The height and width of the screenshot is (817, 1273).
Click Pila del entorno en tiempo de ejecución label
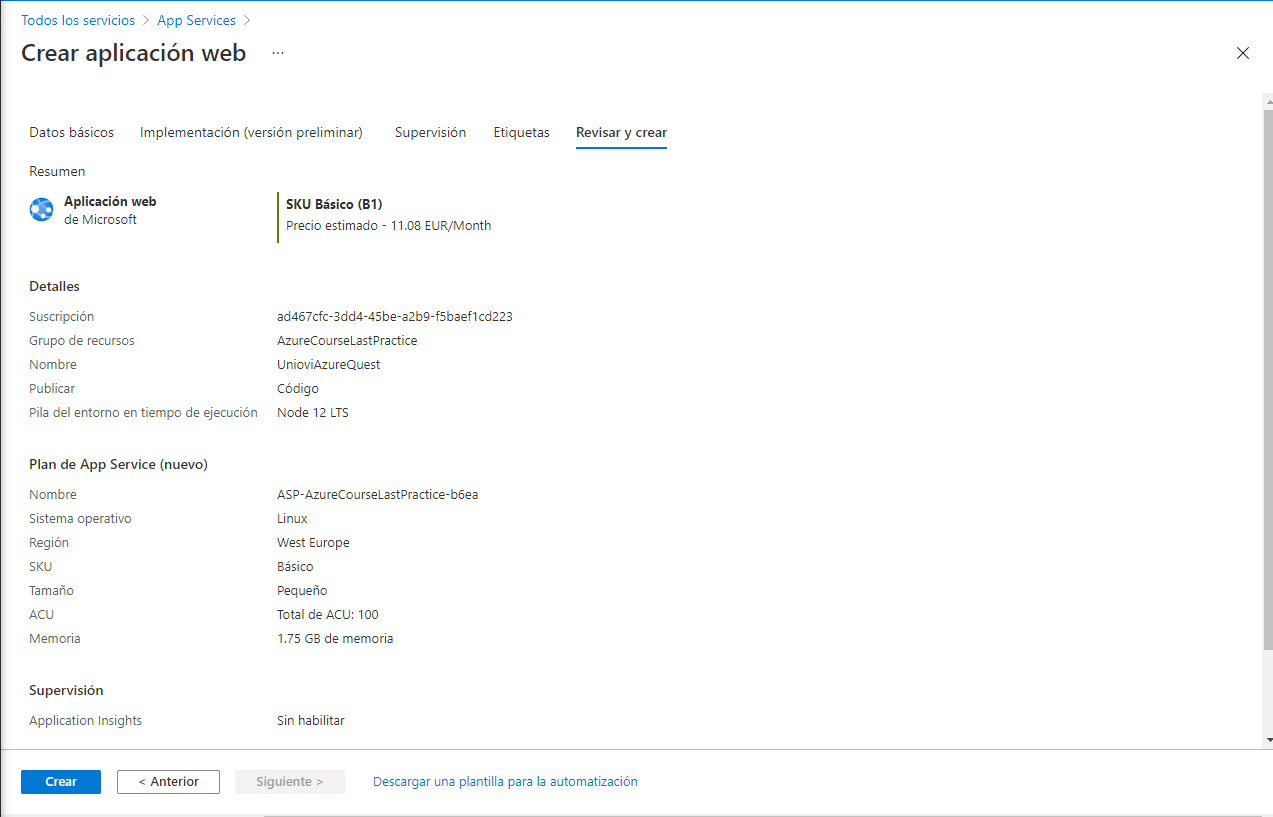[x=143, y=412]
